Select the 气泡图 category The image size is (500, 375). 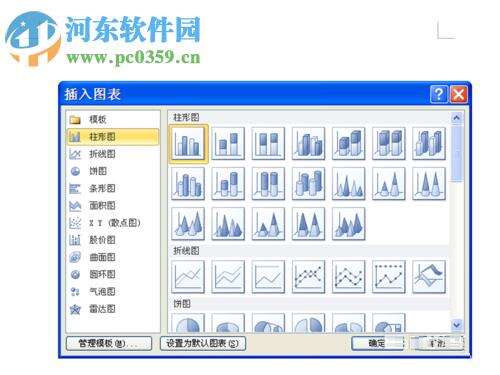[113, 292]
